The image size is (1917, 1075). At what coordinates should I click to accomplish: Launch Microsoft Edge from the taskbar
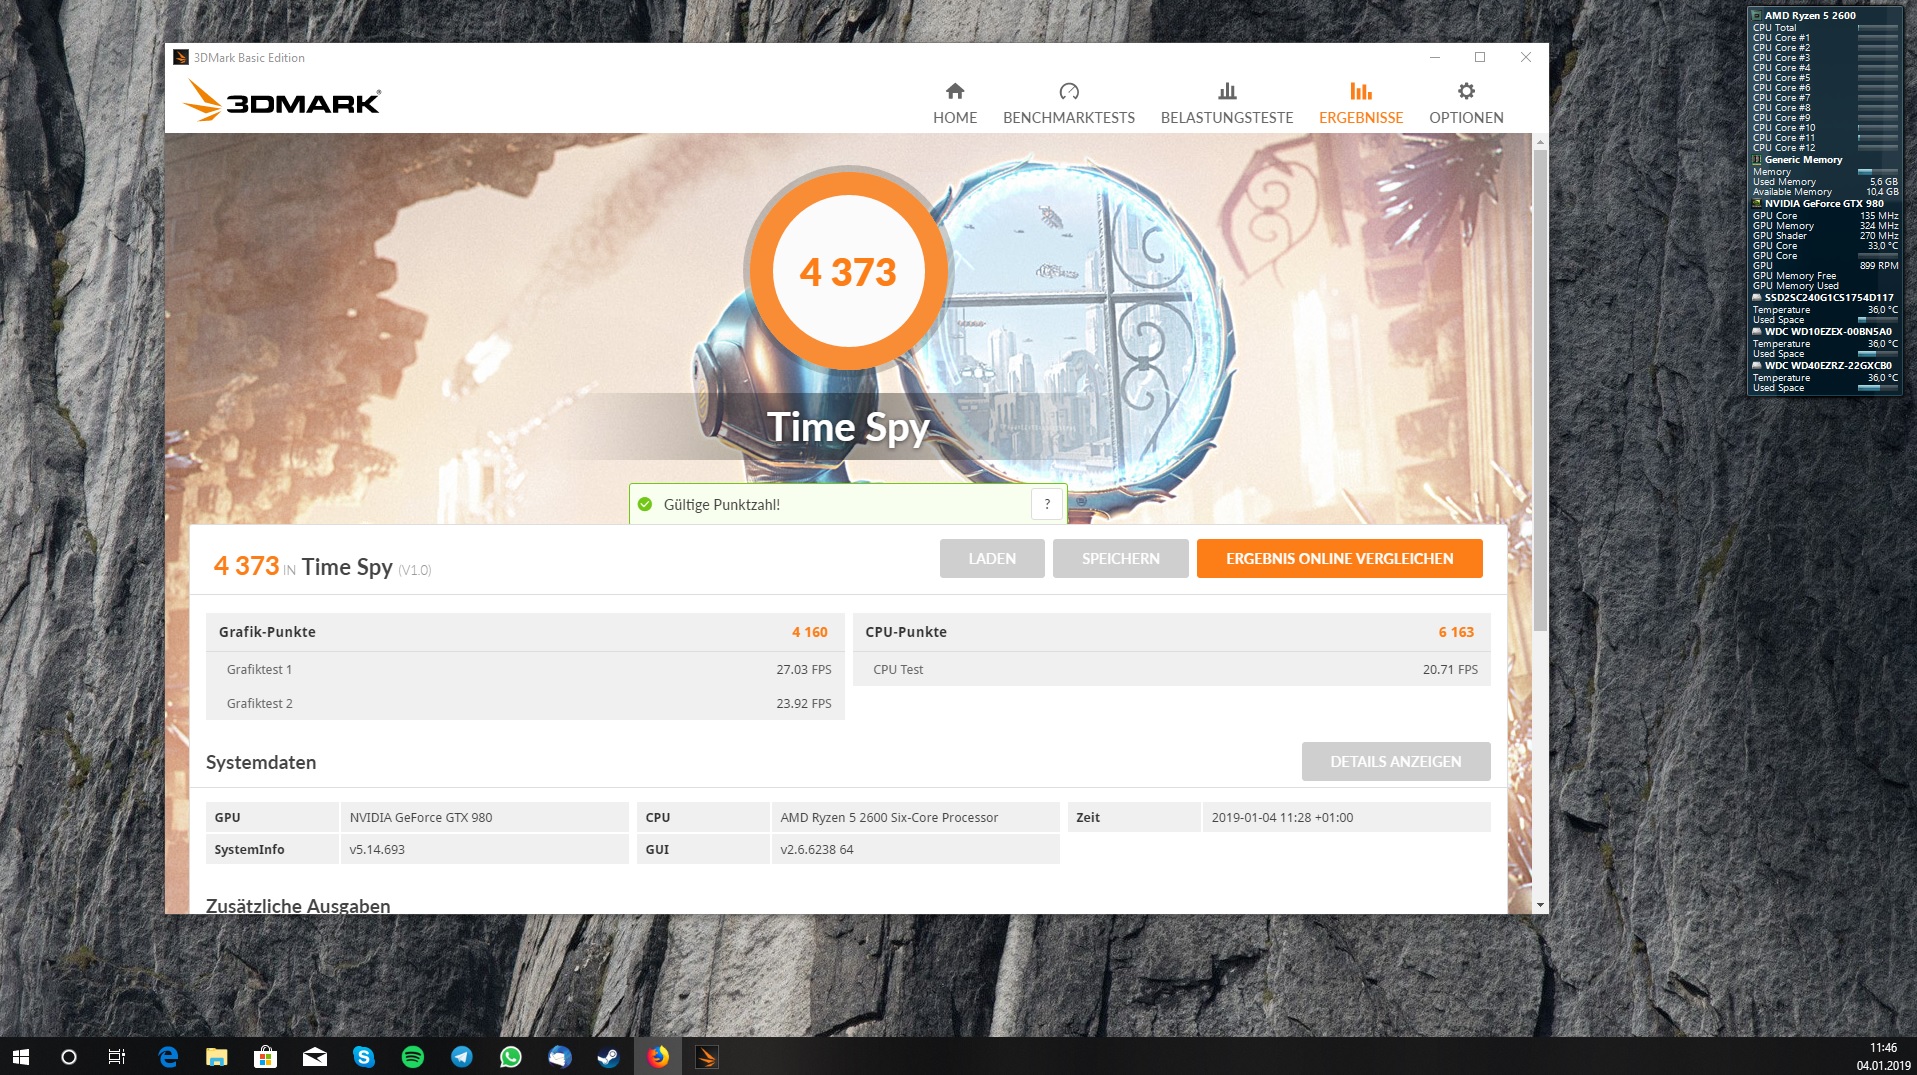pyautogui.click(x=168, y=1057)
